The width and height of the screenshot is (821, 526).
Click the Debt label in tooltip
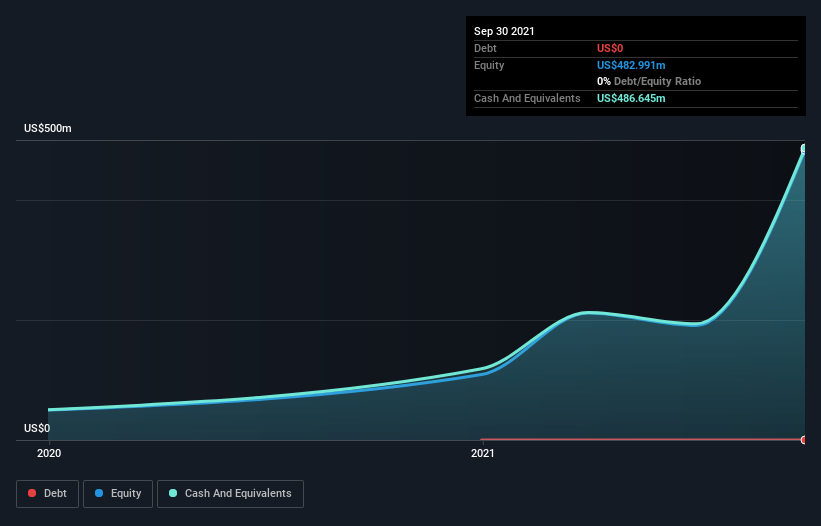485,48
